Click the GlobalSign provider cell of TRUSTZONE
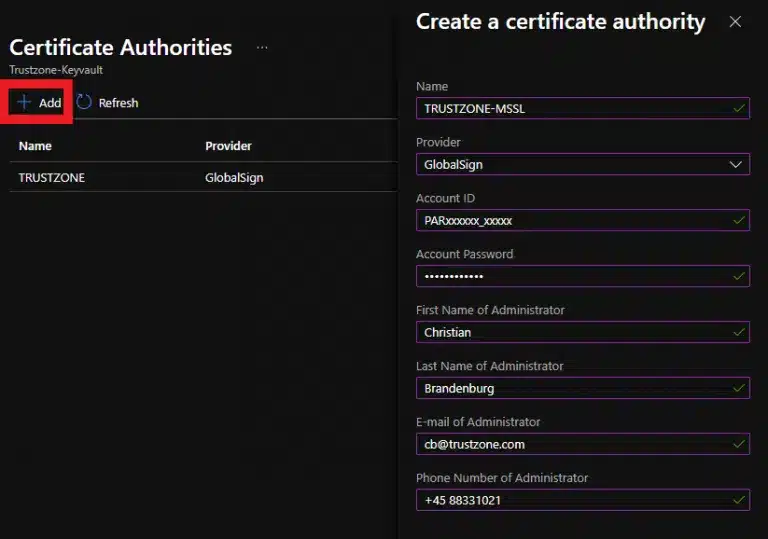Viewport: 768px width, 539px height. click(234, 177)
